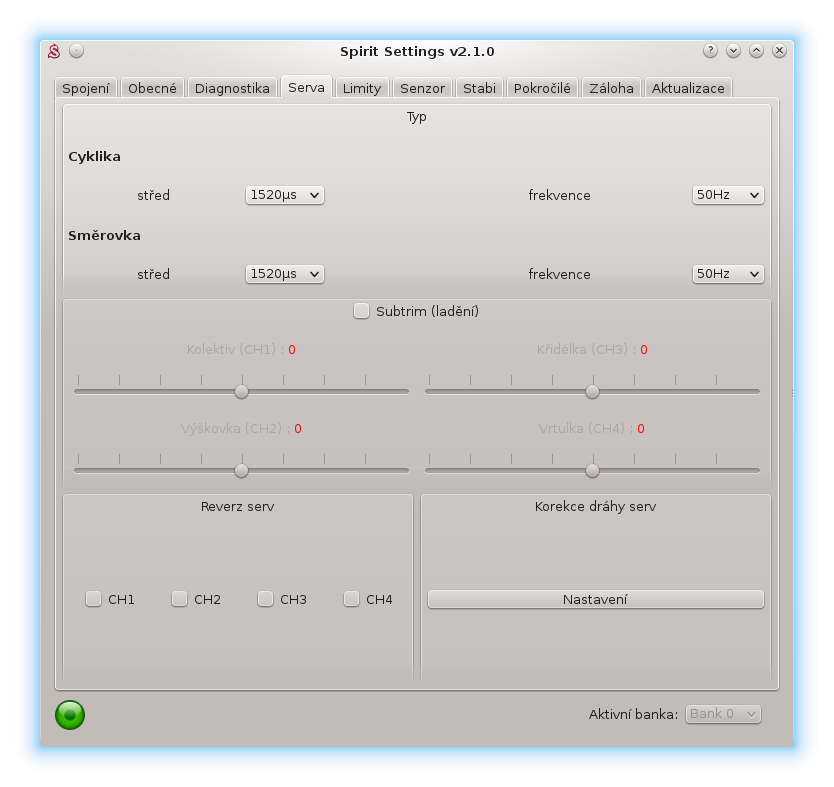
Task: Click the green connection status indicator
Action: [x=70, y=714]
